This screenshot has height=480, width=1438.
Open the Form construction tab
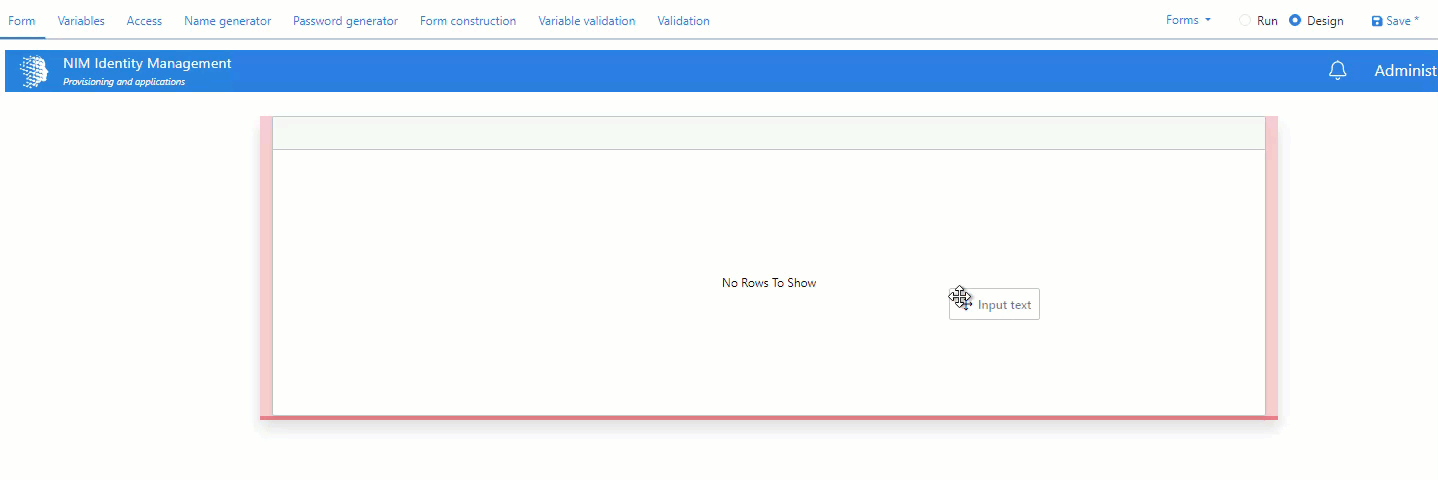[468, 21]
